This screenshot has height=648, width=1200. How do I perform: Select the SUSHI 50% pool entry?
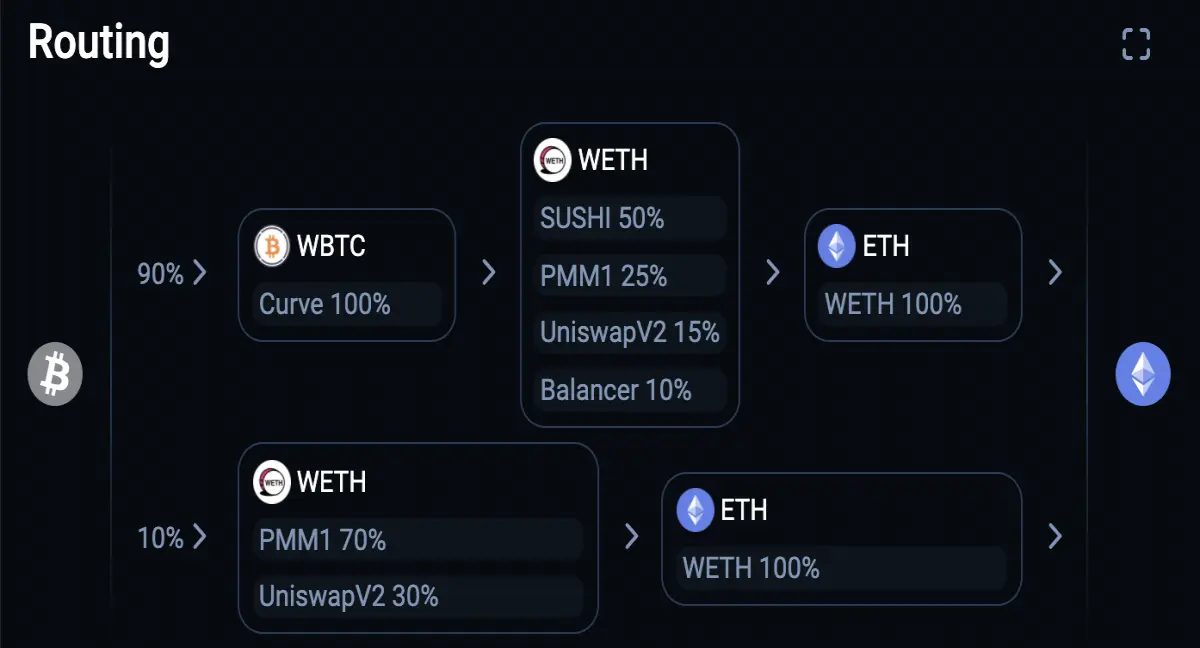[x=630, y=218]
